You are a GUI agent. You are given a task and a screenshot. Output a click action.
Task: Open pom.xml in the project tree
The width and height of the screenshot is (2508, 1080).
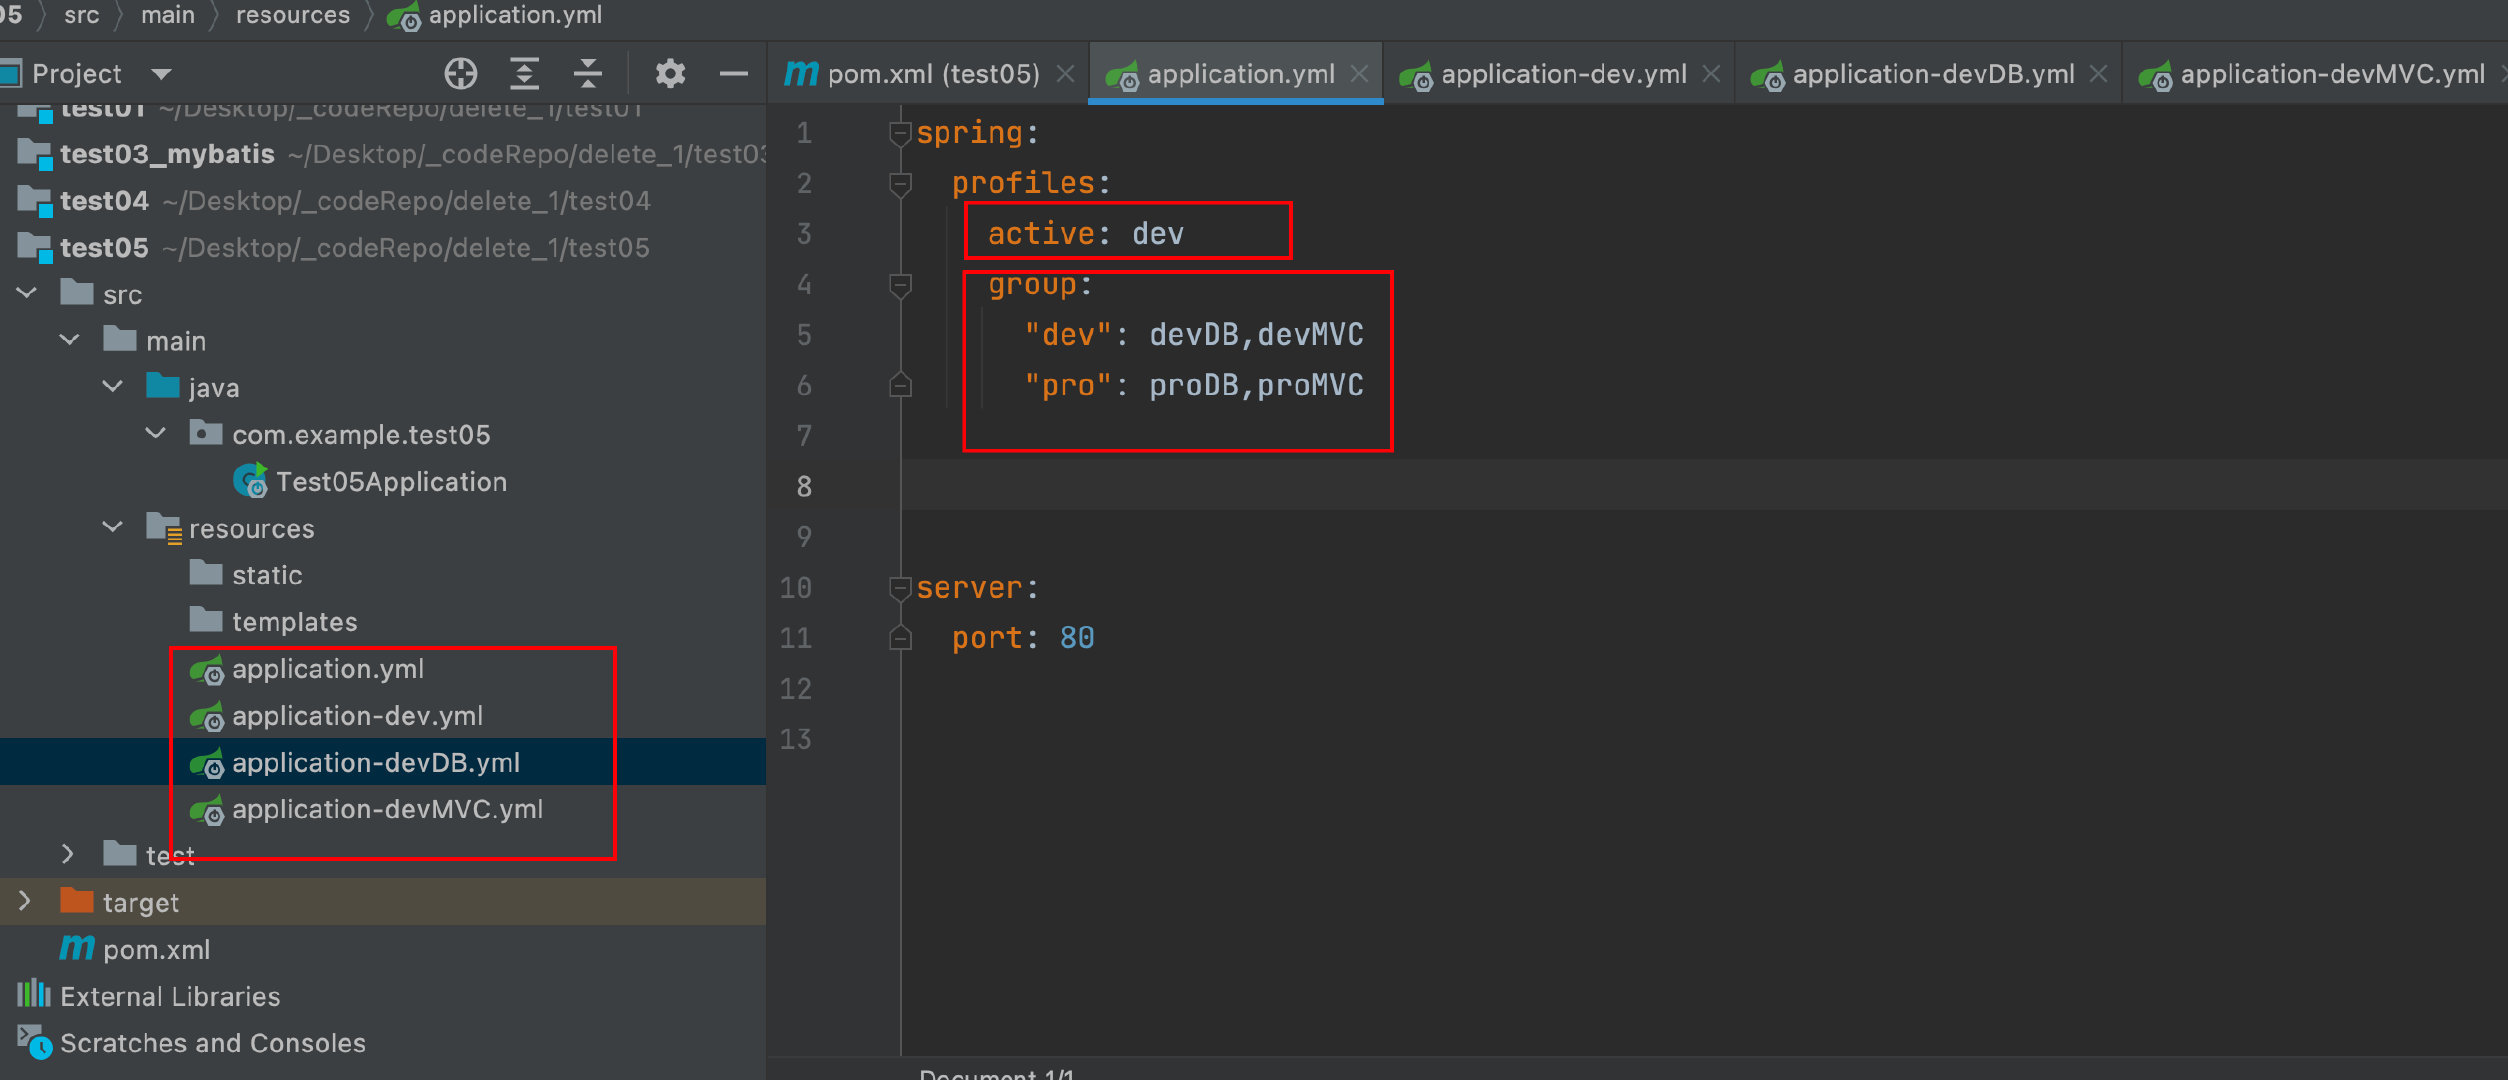pyautogui.click(x=156, y=950)
